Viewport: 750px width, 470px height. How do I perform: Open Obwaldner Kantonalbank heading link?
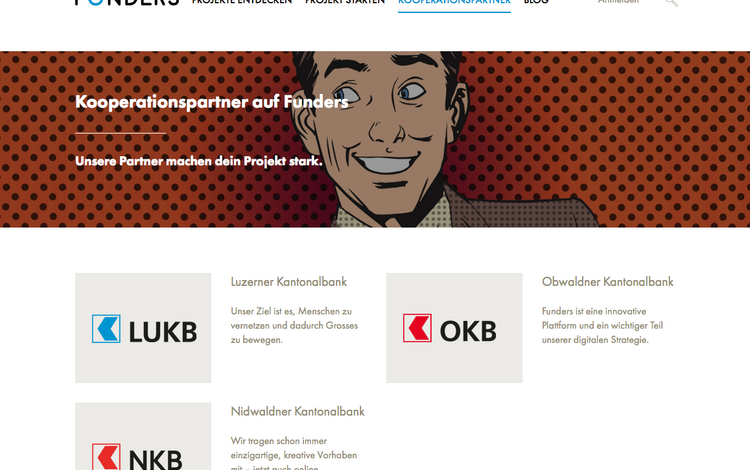tap(607, 282)
